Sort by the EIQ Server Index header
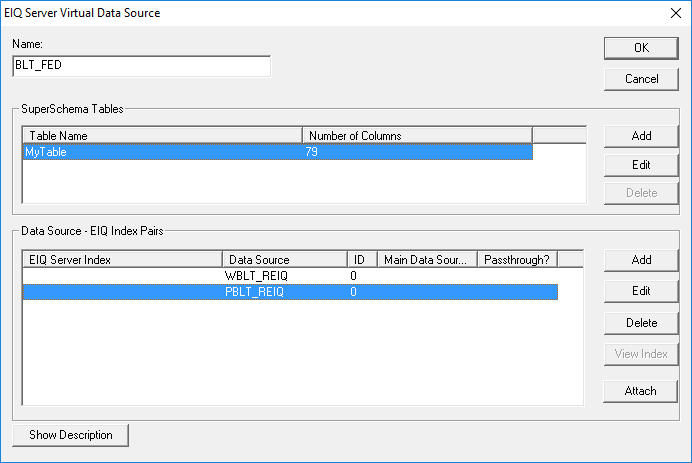The height and width of the screenshot is (463, 692). pos(122,260)
